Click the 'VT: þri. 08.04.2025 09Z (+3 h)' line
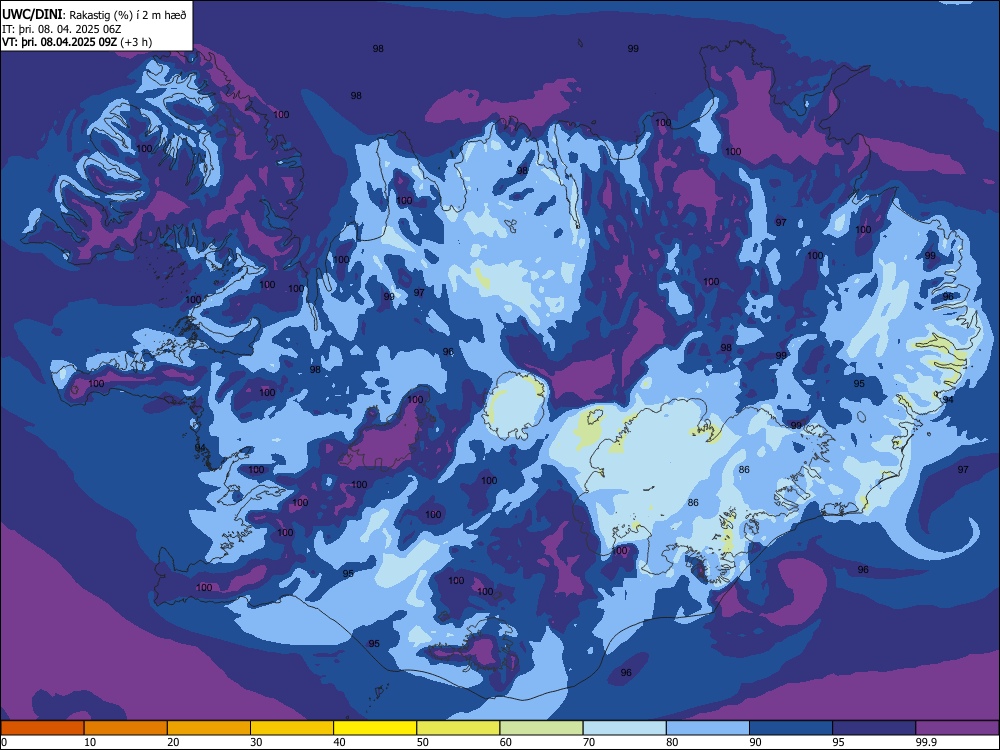Image resolution: width=1000 pixels, height=750 pixels. pos(77,42)
